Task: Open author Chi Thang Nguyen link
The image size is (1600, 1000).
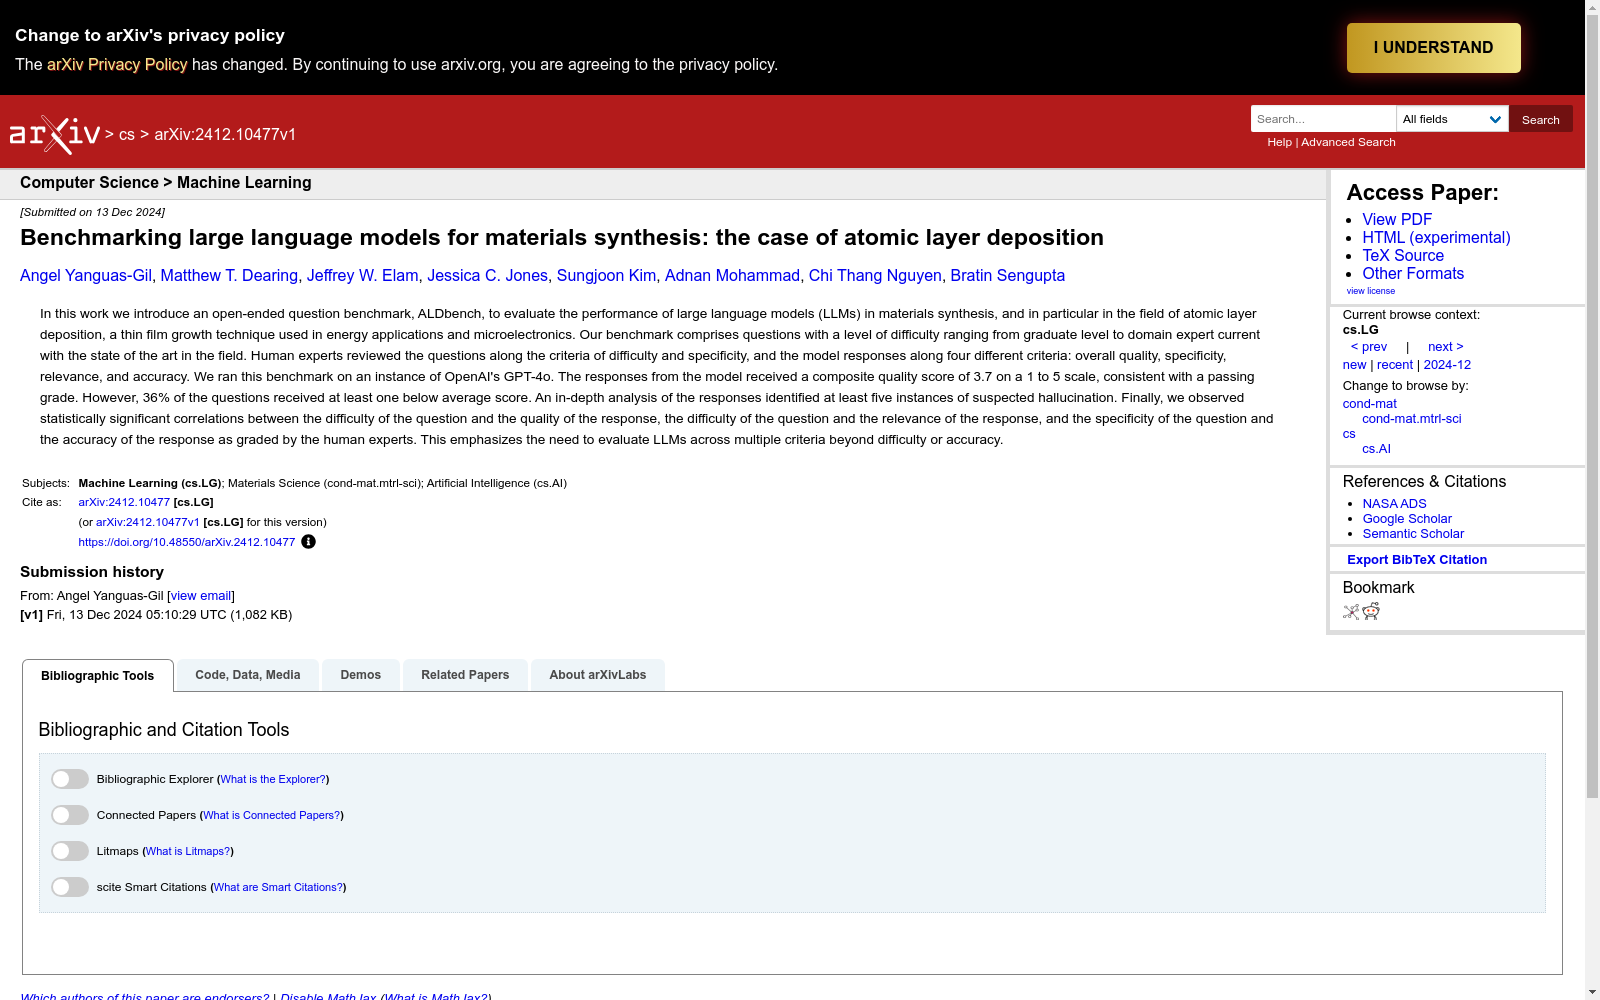Action: (x=875, y=276)
